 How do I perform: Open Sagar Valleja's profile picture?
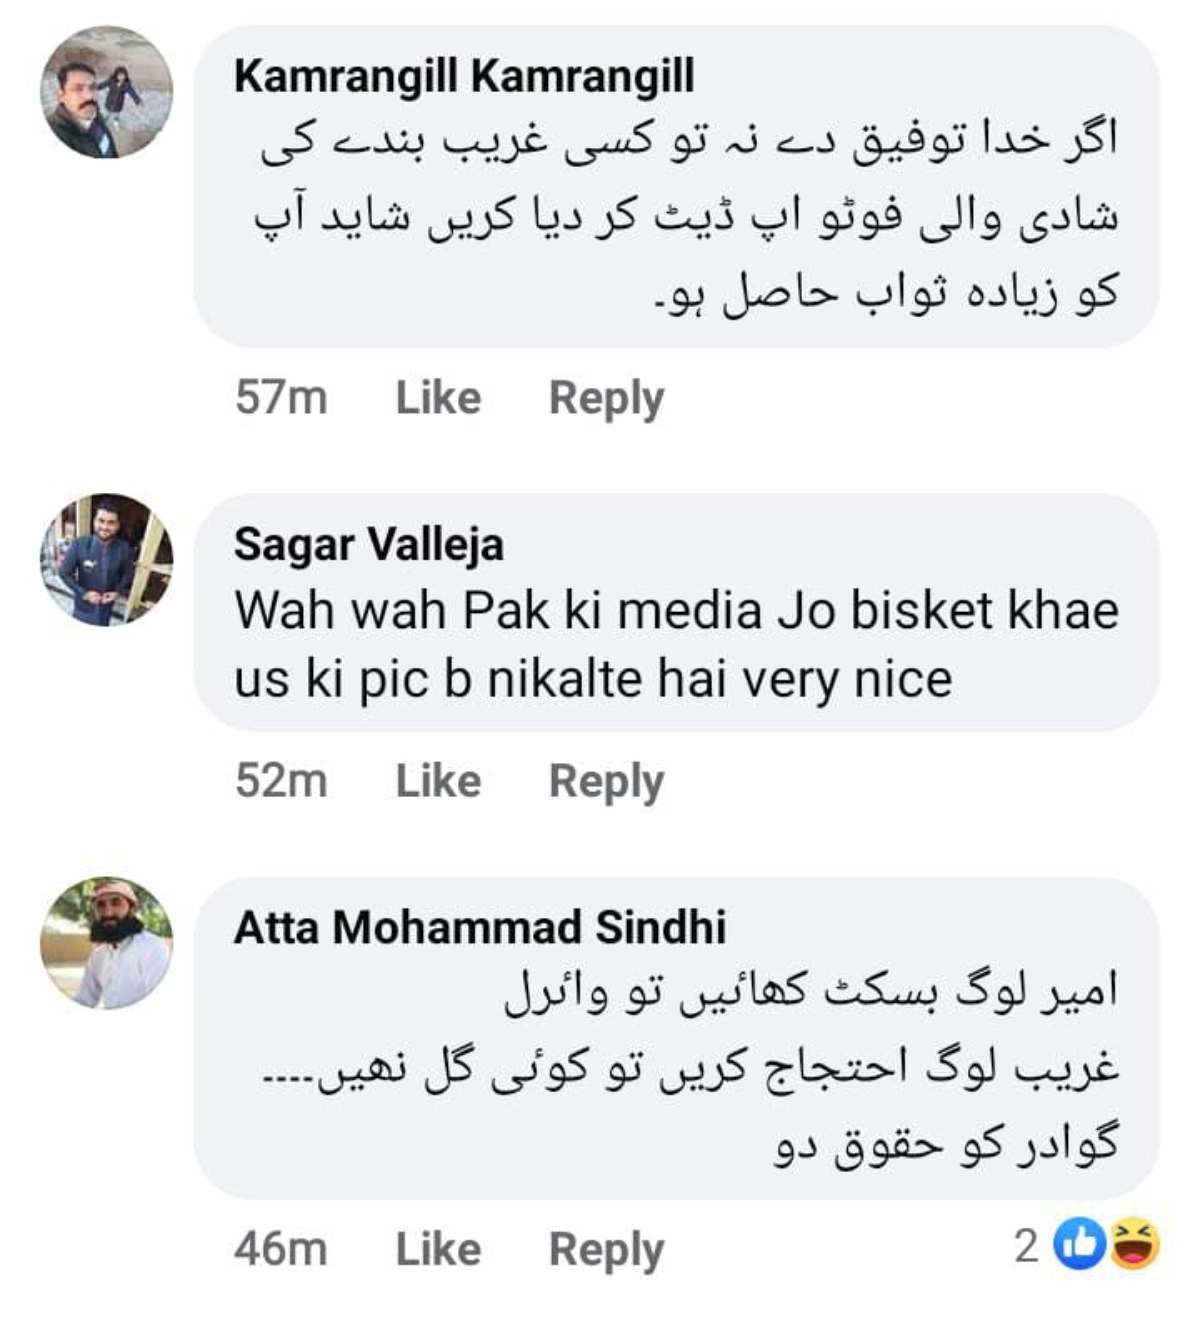106,560
